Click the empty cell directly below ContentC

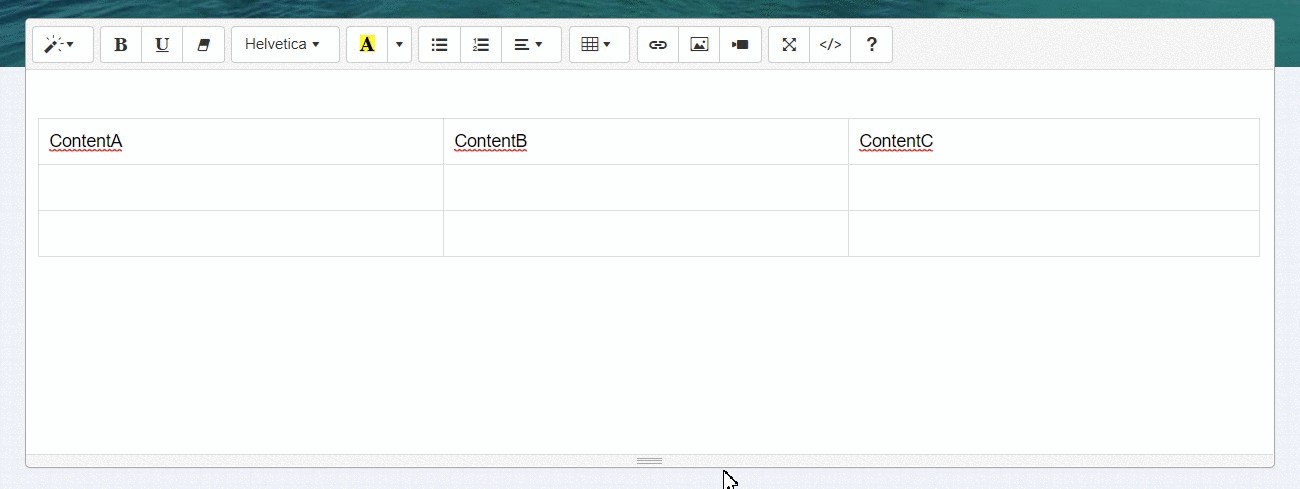click(x=1054, y=188)
